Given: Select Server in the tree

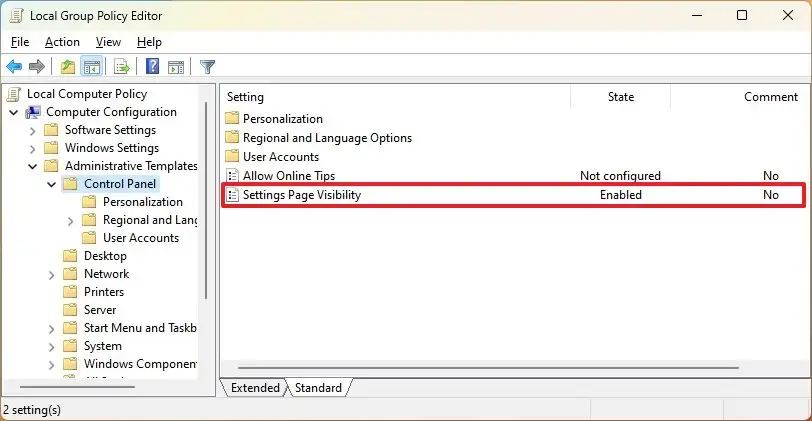Looking at the screenshot, I should [x=100, y=310].
